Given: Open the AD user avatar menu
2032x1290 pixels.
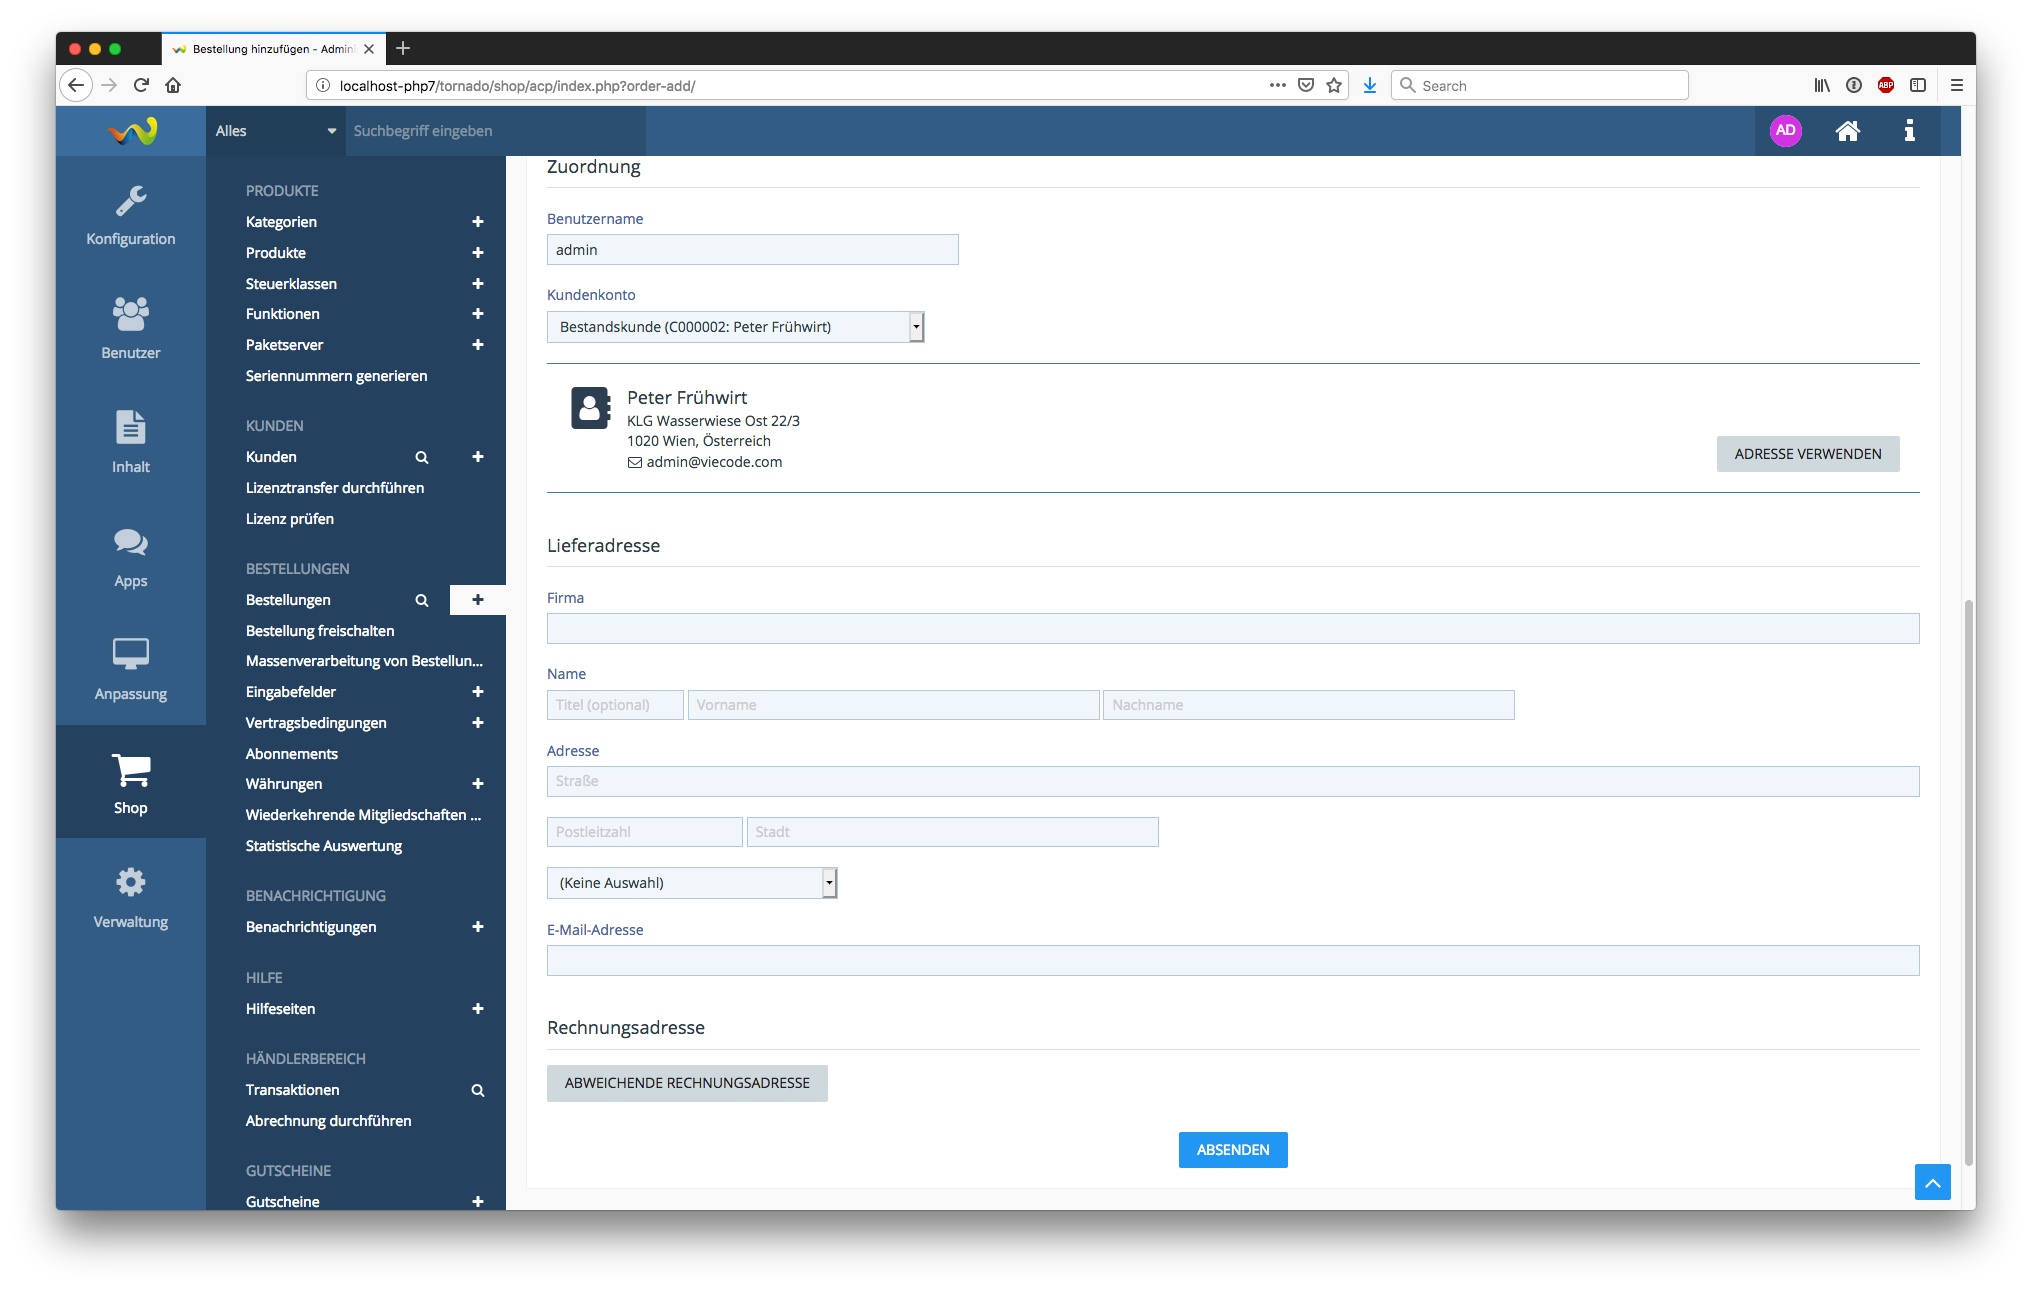Looking at the screenshot, I should (1785, 131).
